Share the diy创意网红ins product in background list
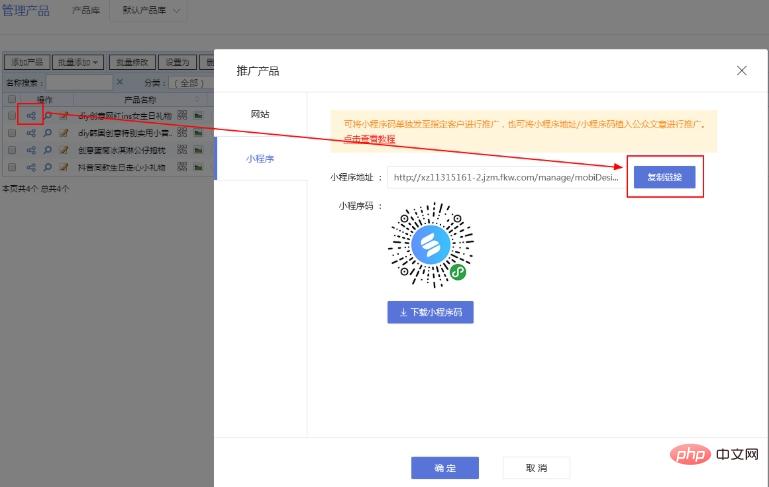Viewport: 769px width, 487px height. 31,116
